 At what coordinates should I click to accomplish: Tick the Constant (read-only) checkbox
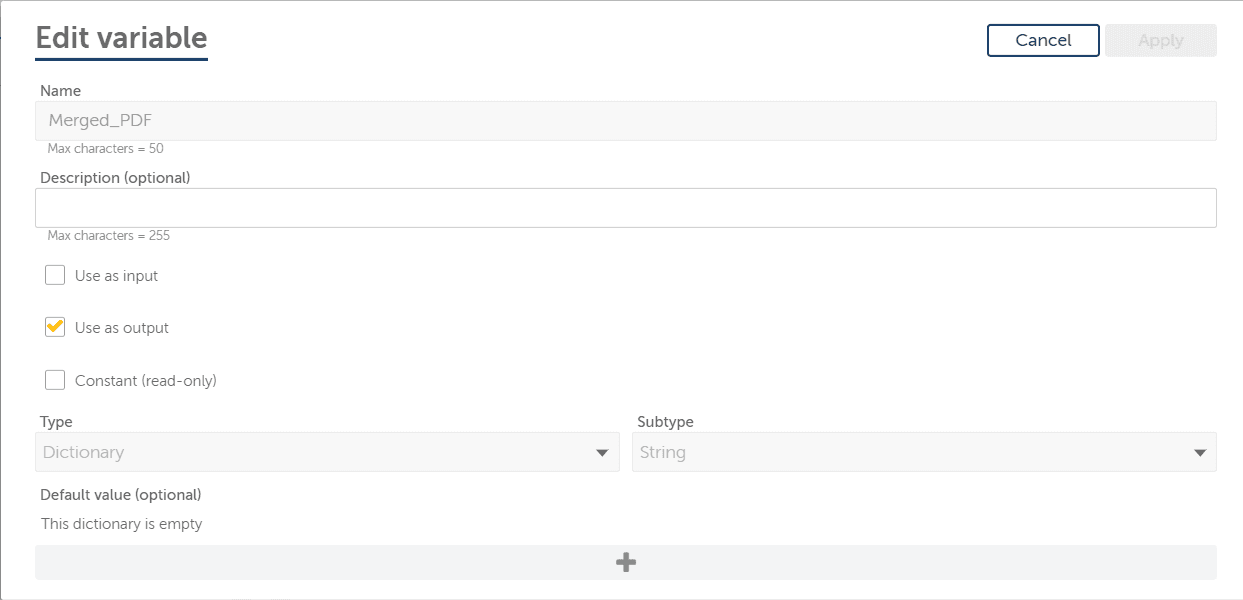(55, 381)
